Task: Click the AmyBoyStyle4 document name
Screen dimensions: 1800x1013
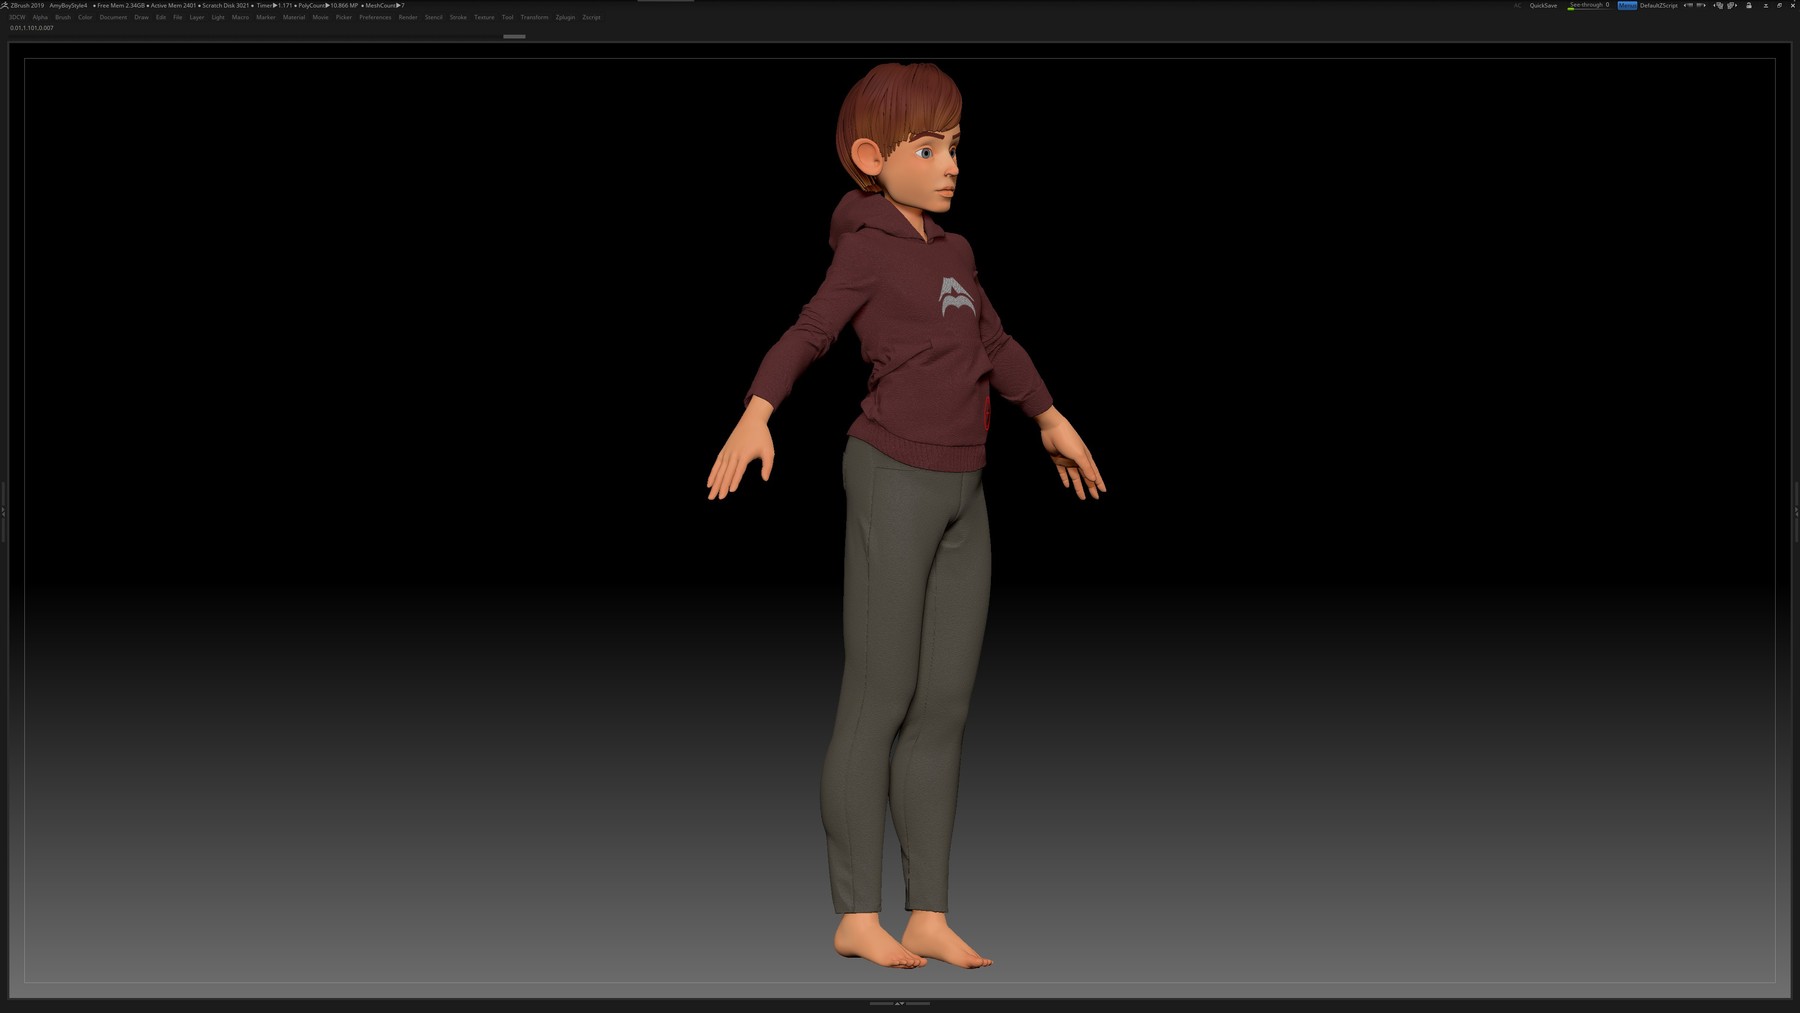Action: [x=68, y=5]
